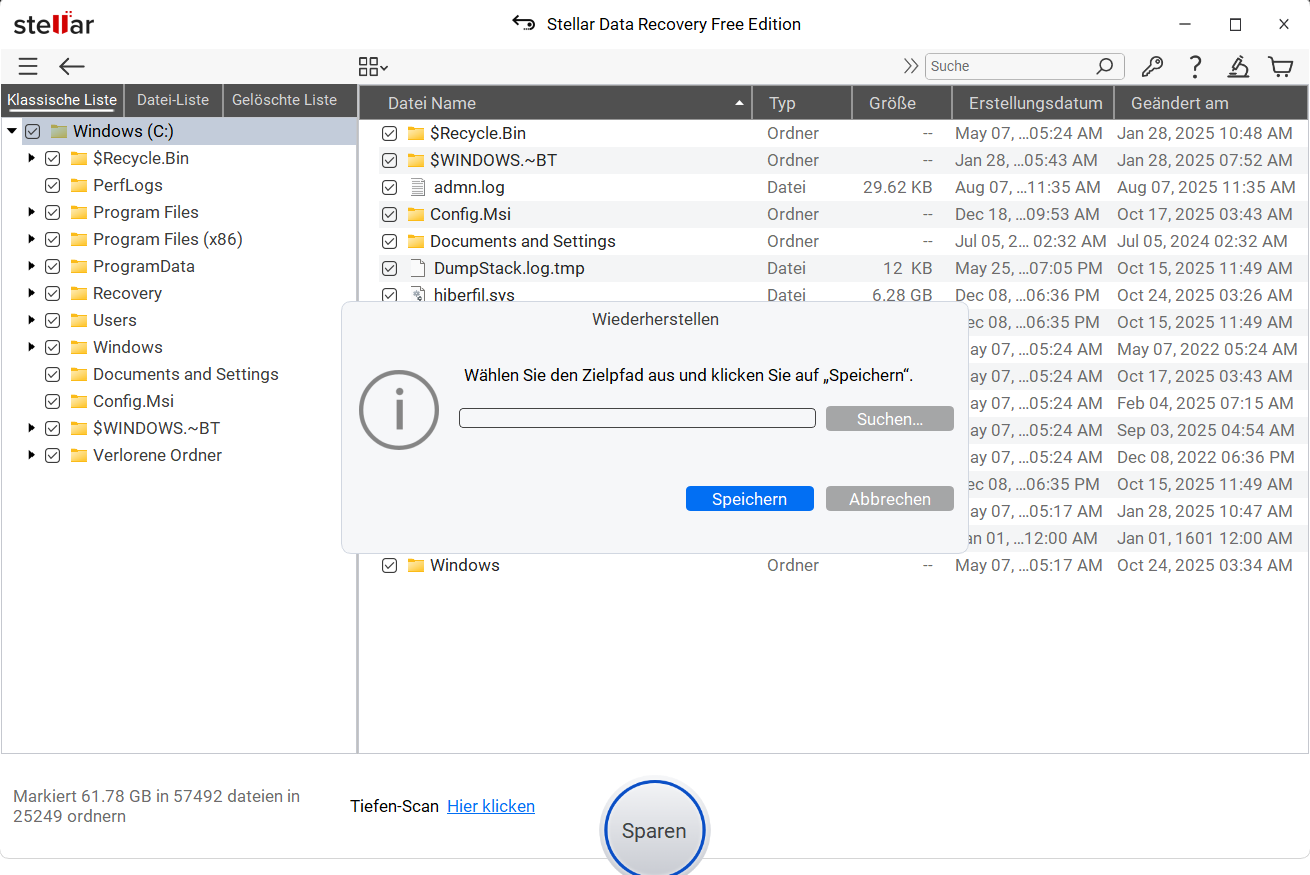1310x875 pixels.
Task: Uncheck the PerfLogs folder checkbox
Action: [53, 186]
